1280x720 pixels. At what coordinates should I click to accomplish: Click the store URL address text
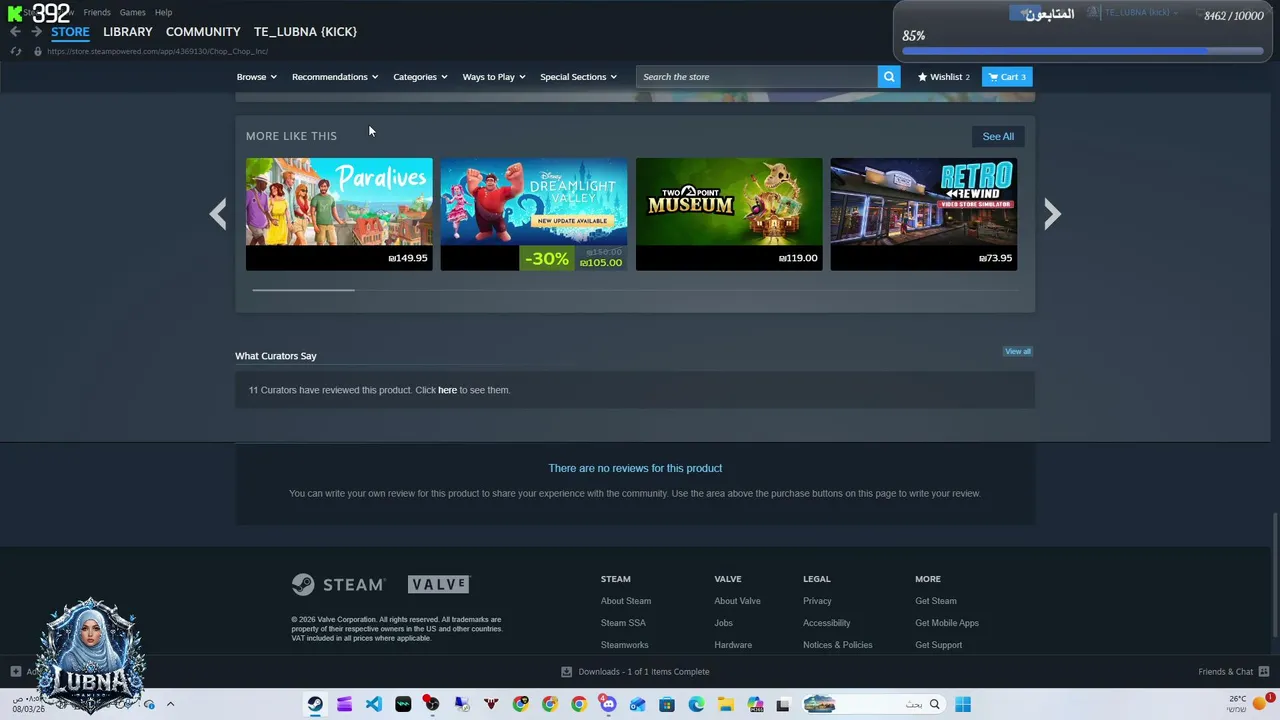pyautogui.click(x=157, y=51)
